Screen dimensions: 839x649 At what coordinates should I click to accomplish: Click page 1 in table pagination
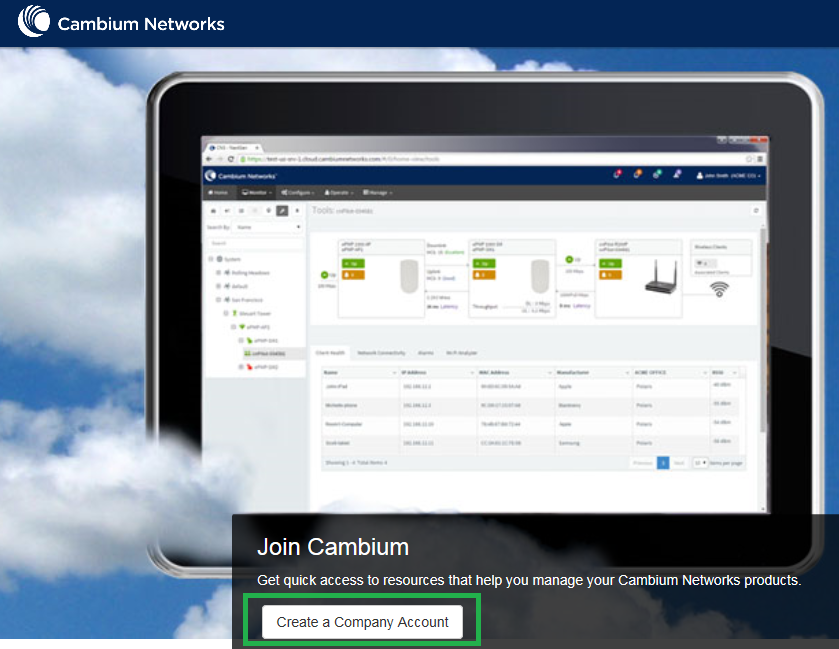pyautogui.click(x=662, y=463)
